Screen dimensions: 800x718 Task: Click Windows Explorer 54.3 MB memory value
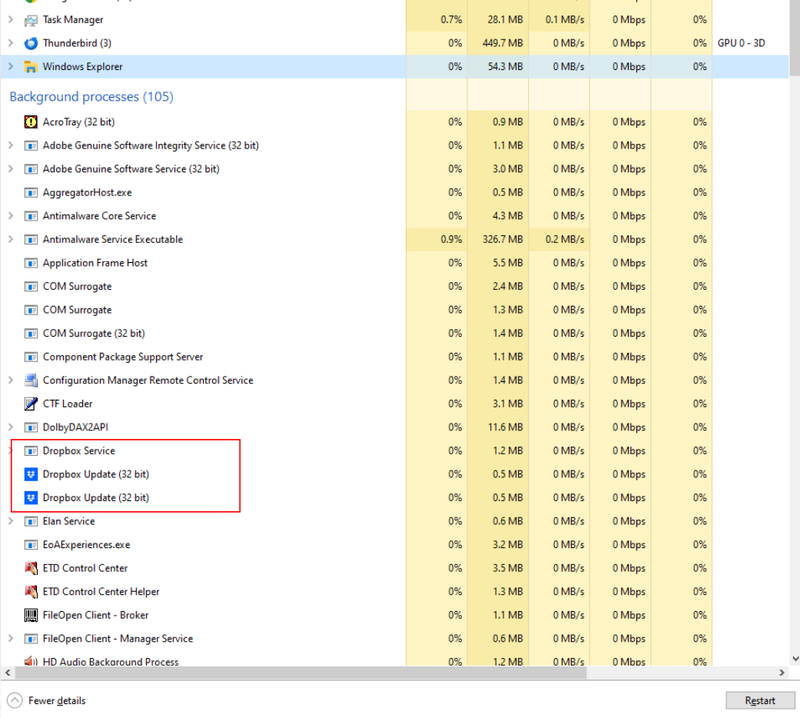tap(505, 67)
